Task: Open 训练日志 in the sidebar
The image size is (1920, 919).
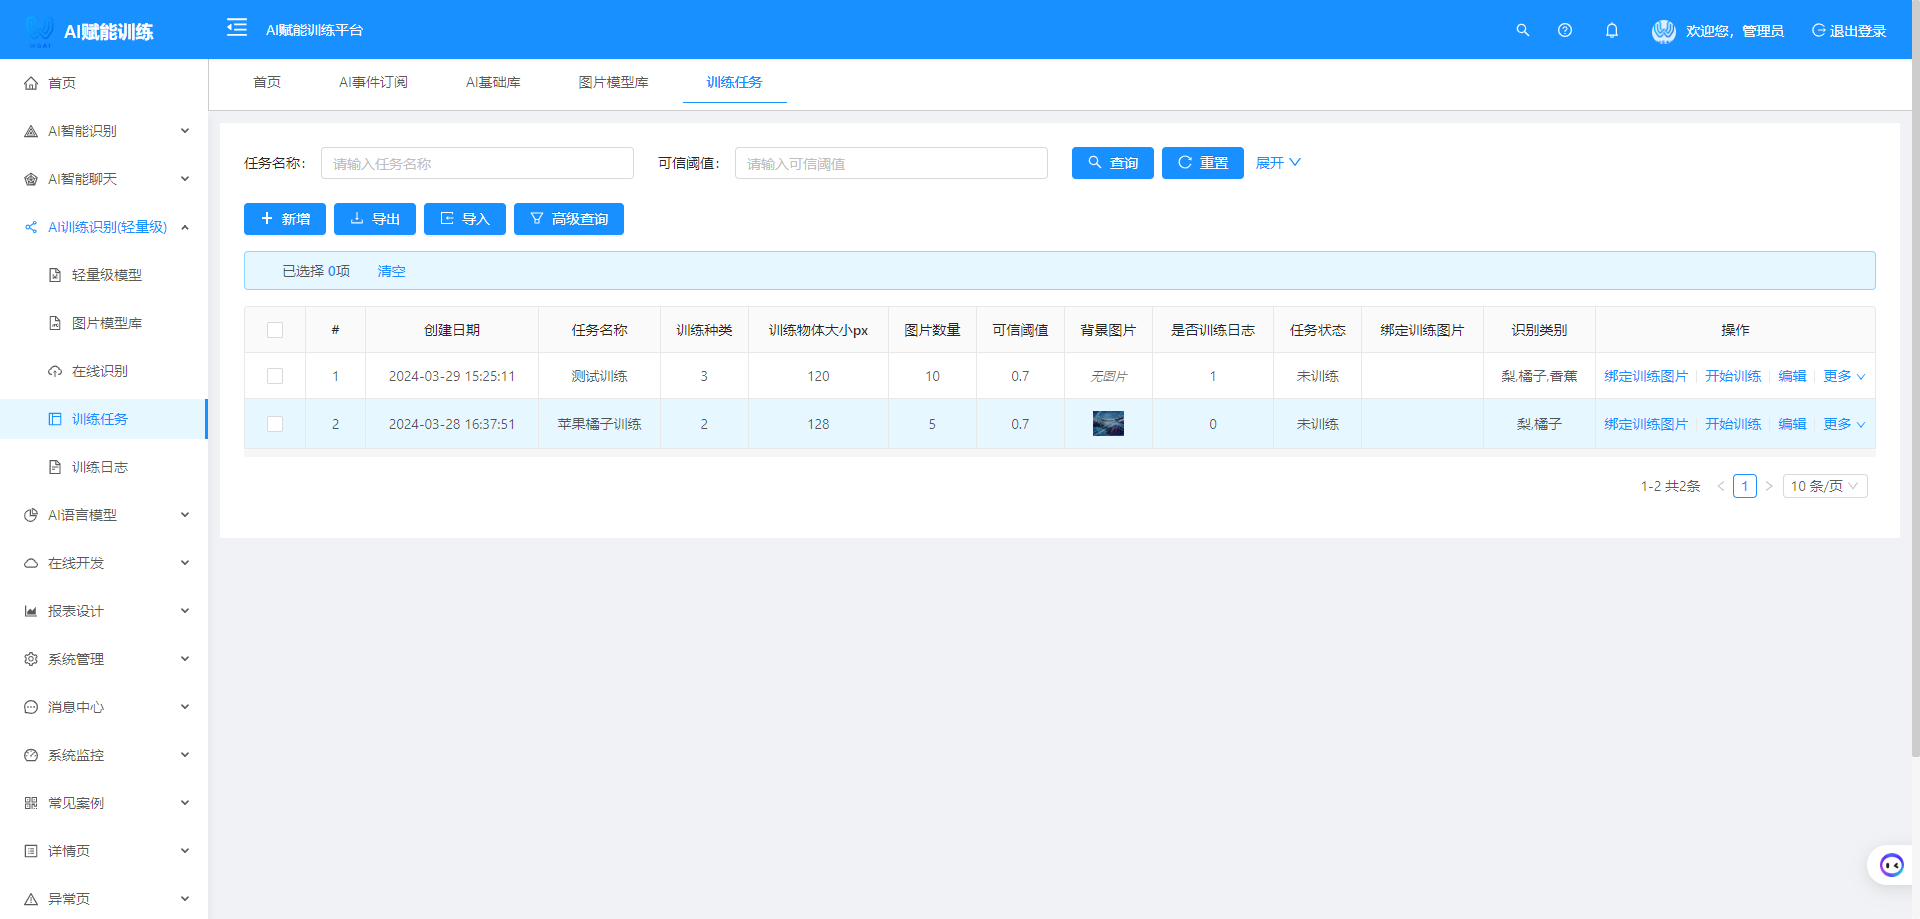Action: point(99,467)
